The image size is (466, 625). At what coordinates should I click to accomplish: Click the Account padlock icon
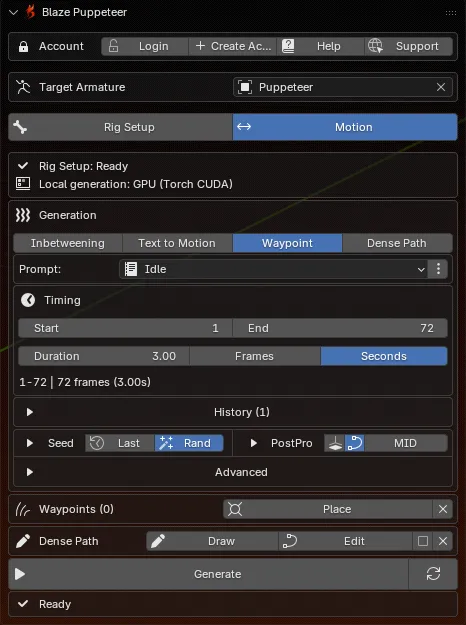coord(24,47)
